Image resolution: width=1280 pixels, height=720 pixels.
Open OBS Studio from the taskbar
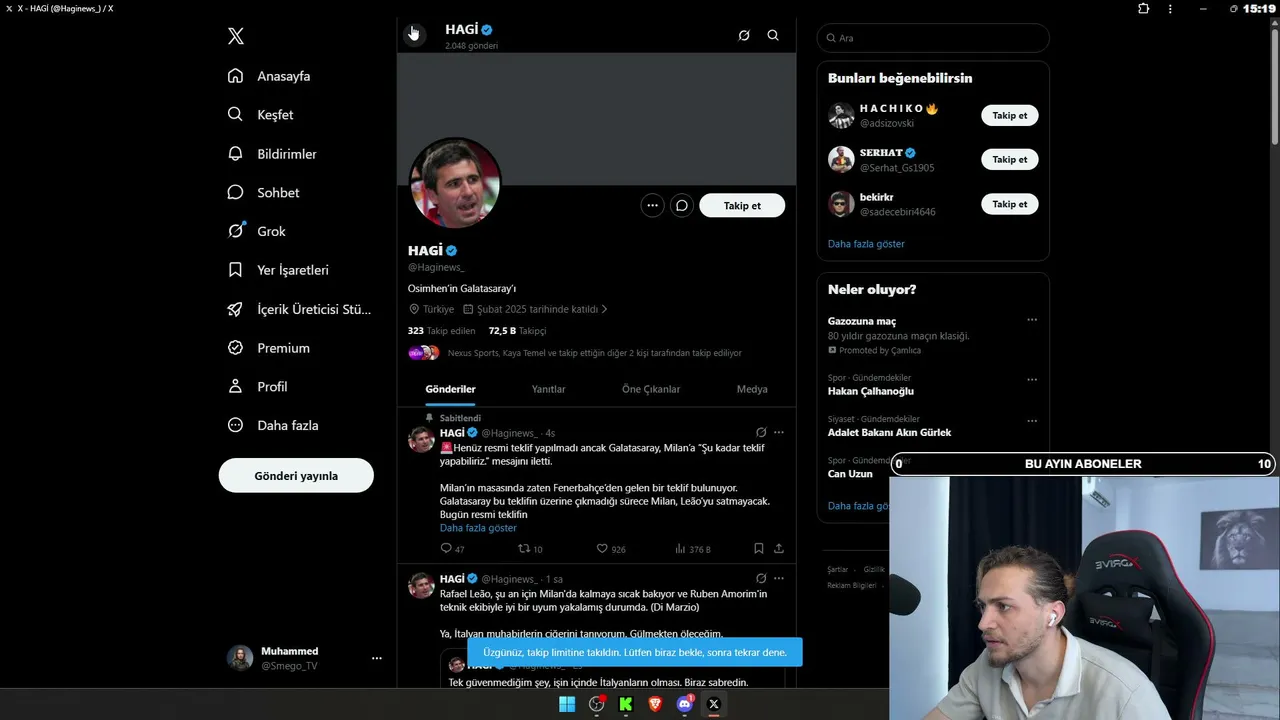coord(597,704)
